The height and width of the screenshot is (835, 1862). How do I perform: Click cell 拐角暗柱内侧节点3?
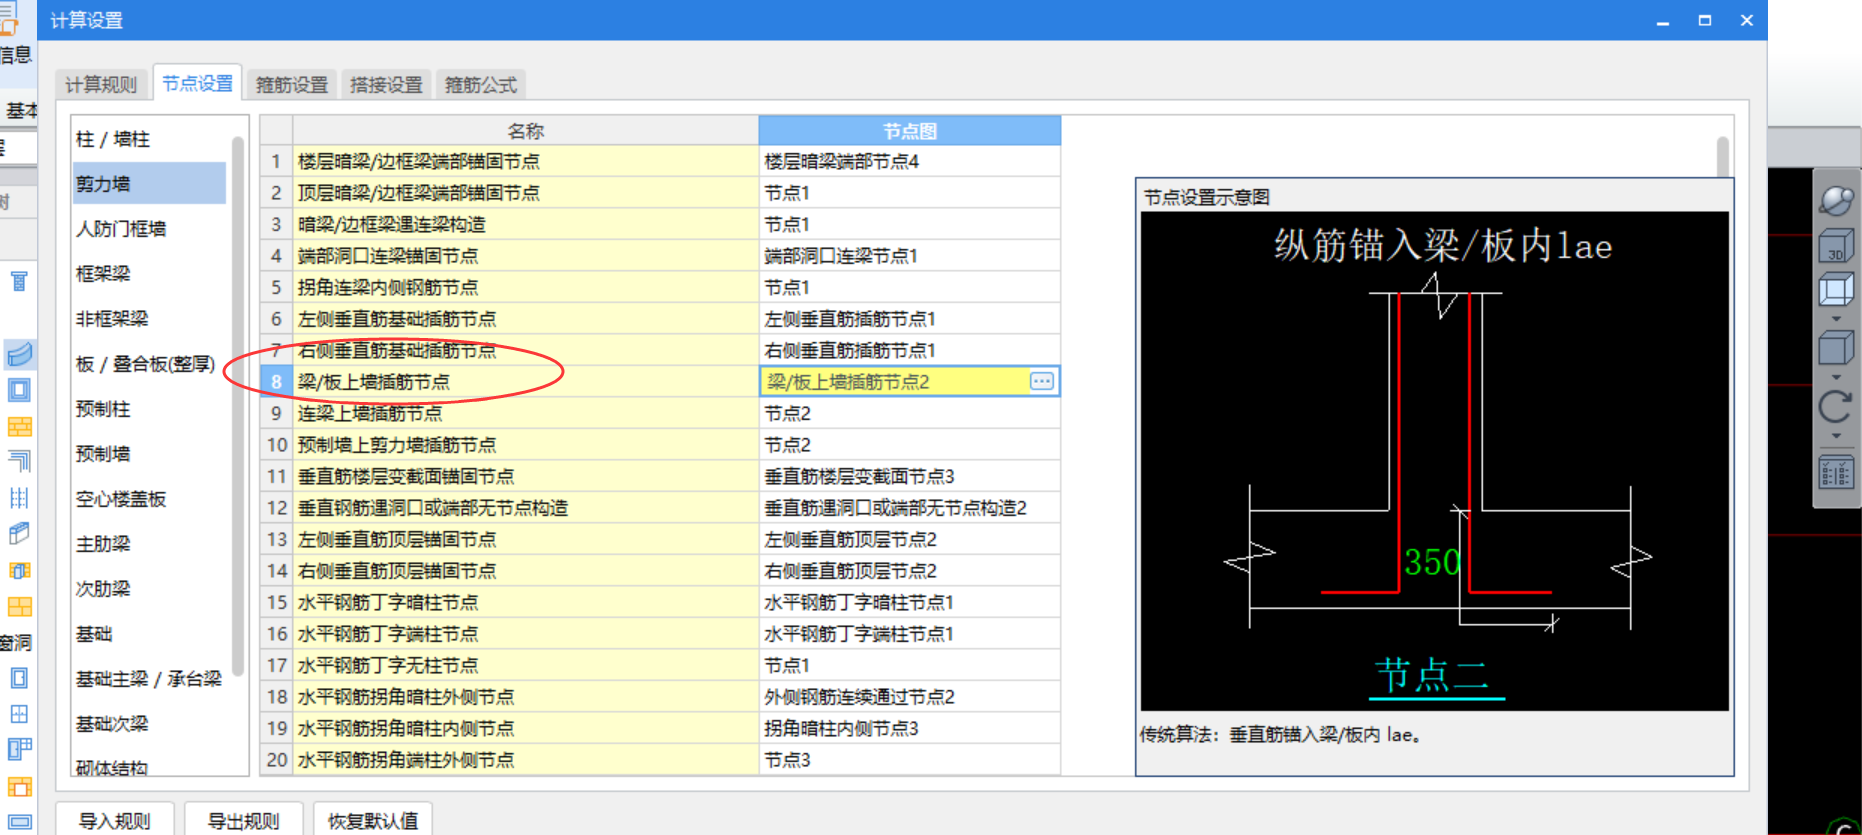click(x=910, y=728)
